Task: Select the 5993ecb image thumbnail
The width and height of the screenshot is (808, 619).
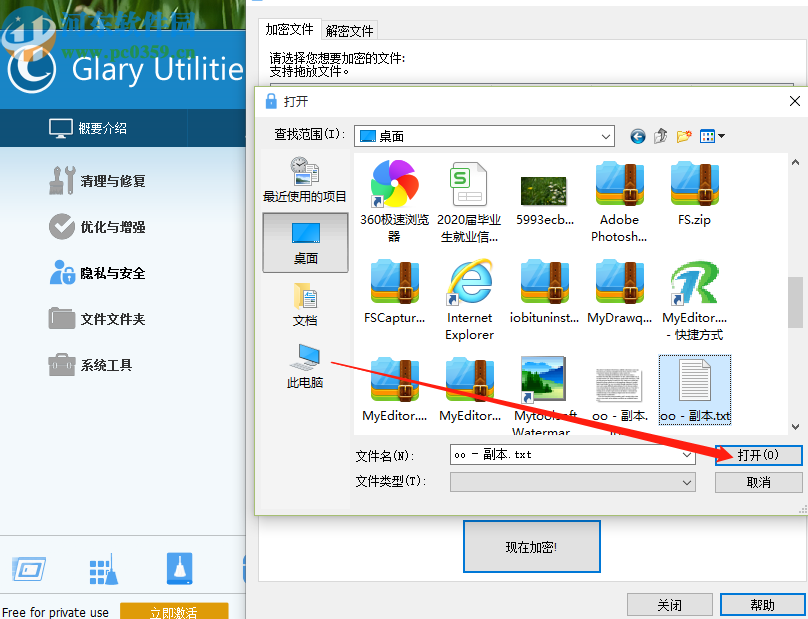Action: 544,191
